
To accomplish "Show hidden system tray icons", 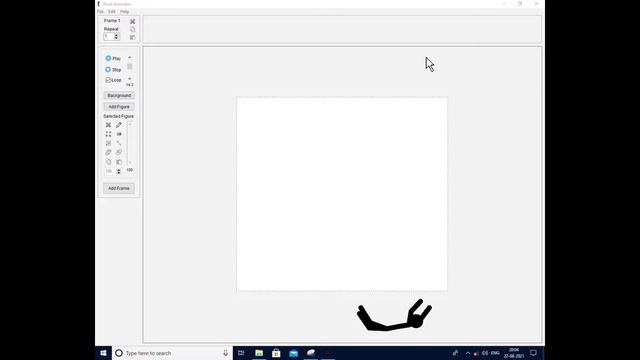I will [x=468, y=353].
